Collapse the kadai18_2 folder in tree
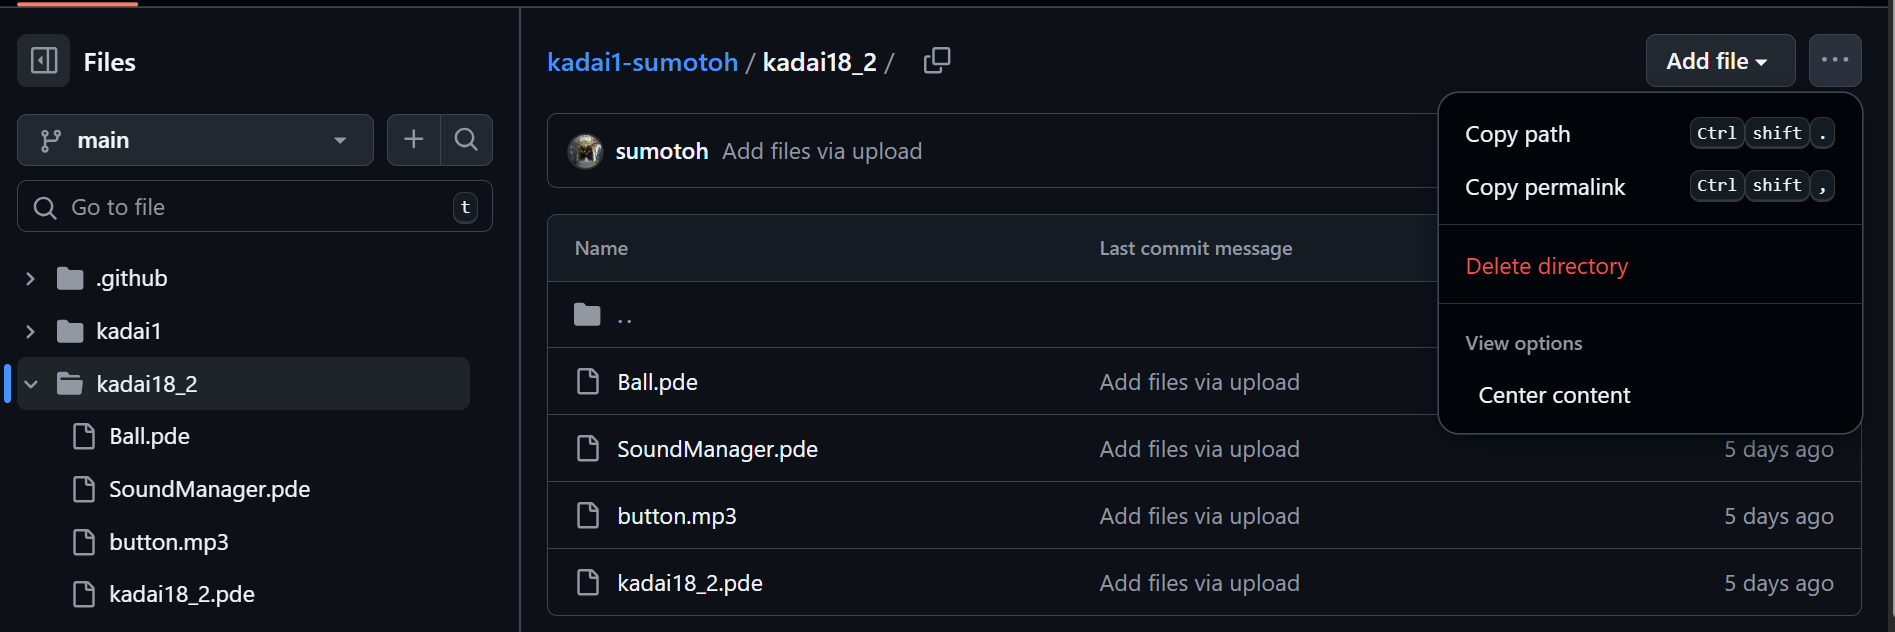Viewport: 1895px width, 632px height. pos(31,384)
